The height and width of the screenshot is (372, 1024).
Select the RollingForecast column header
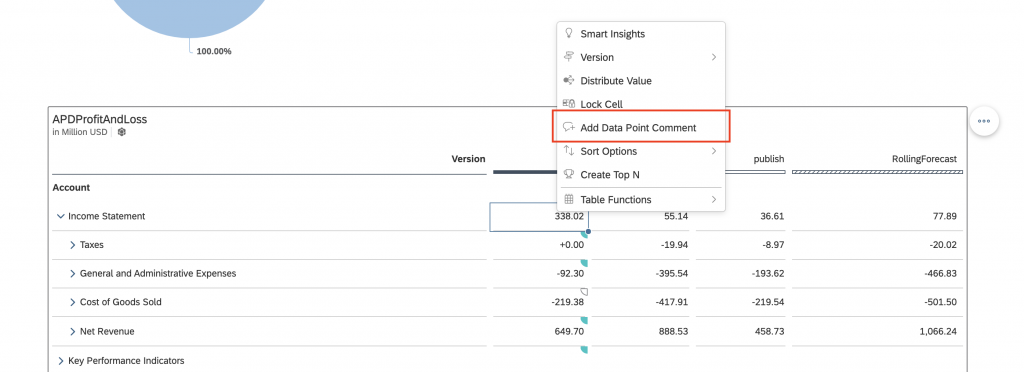coord(924,159)
